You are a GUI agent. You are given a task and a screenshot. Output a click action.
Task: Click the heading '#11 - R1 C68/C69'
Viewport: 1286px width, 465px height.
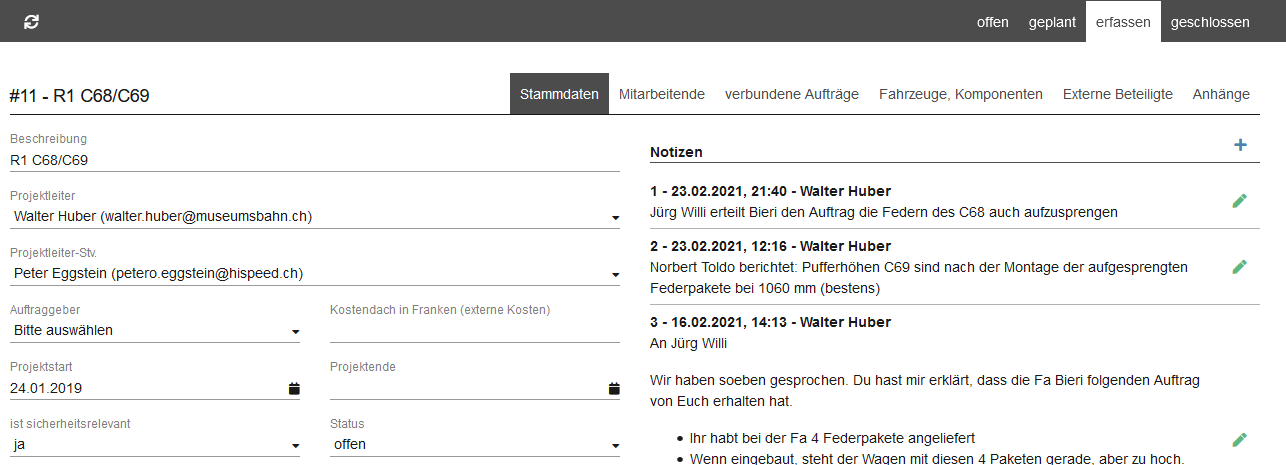(x=79, y=96)
